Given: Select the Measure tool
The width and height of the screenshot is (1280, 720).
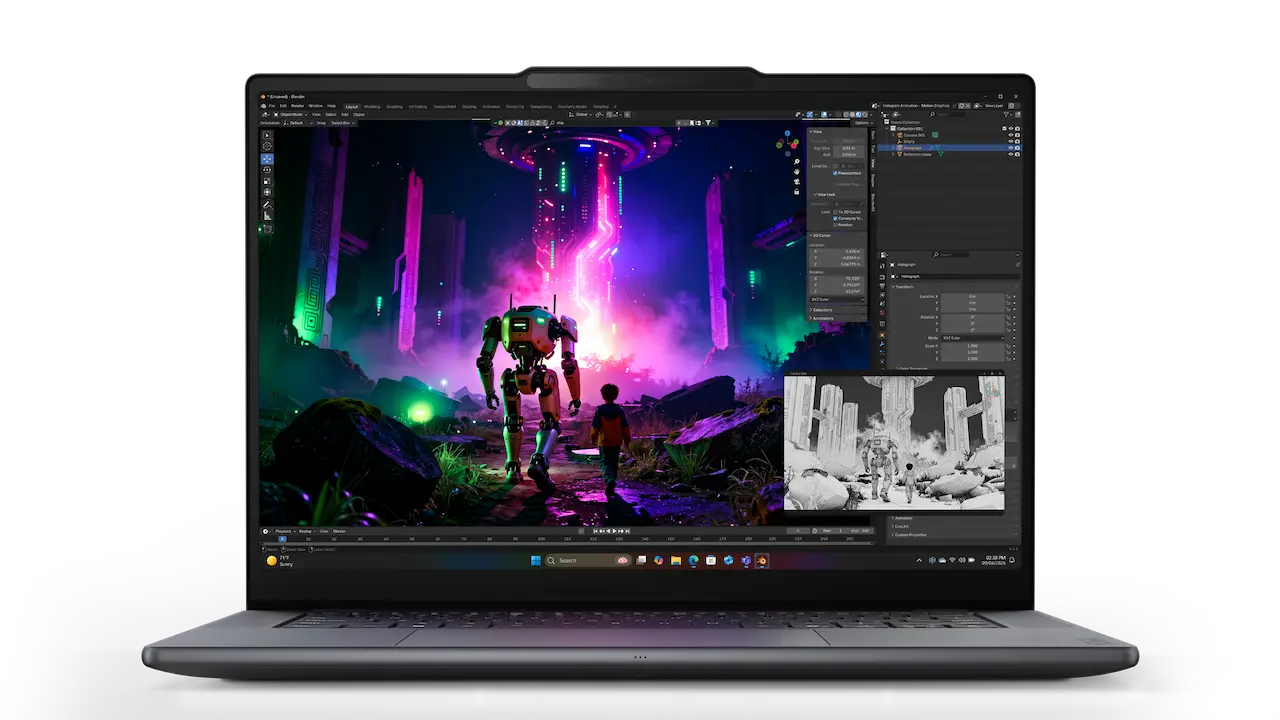Looking at the screenshot, I should pyautogui.click(x=267, y=216).
